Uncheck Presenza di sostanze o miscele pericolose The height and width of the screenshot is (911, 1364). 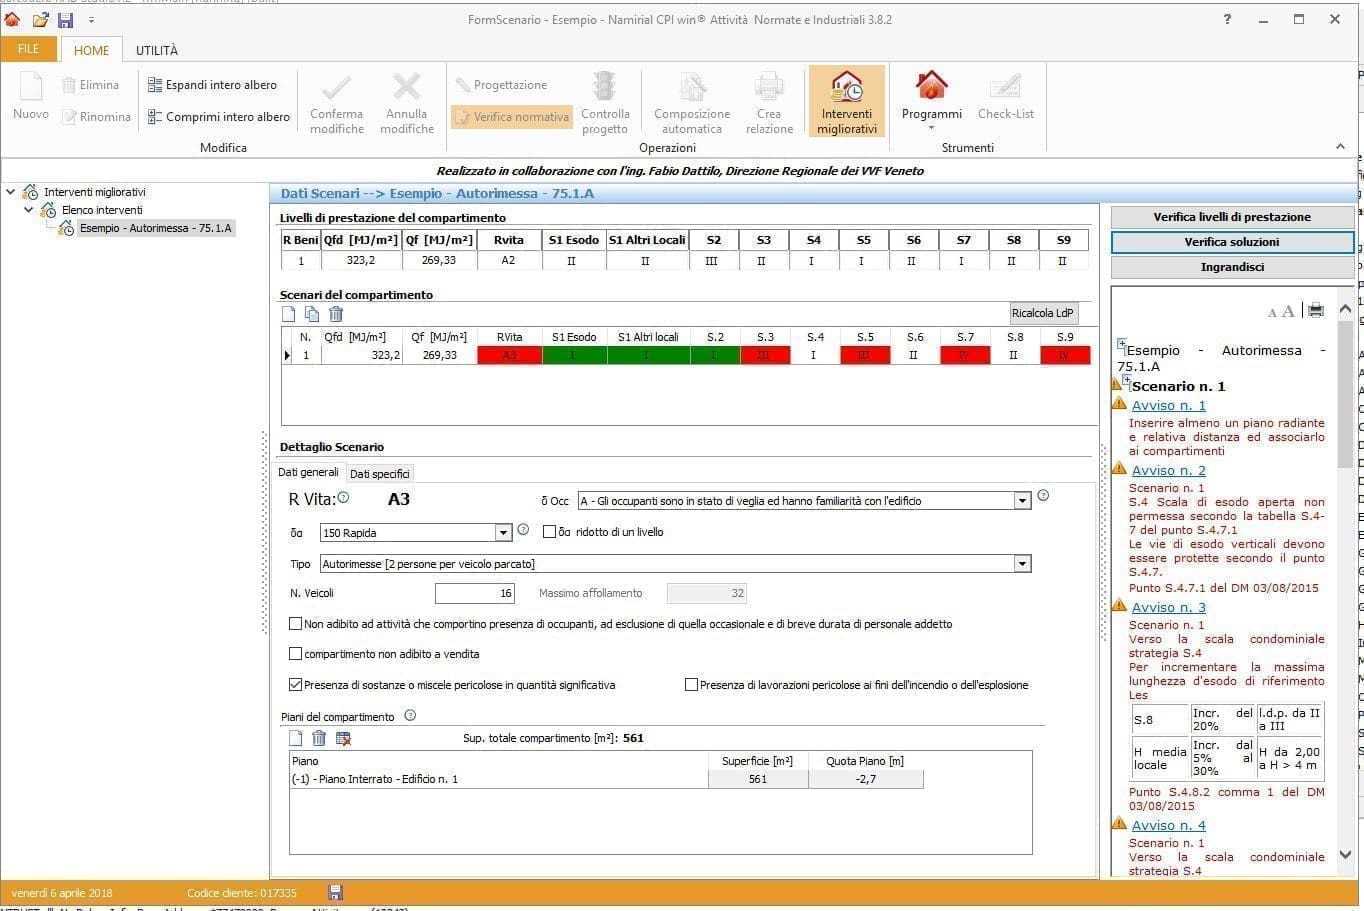click(295, 685)
